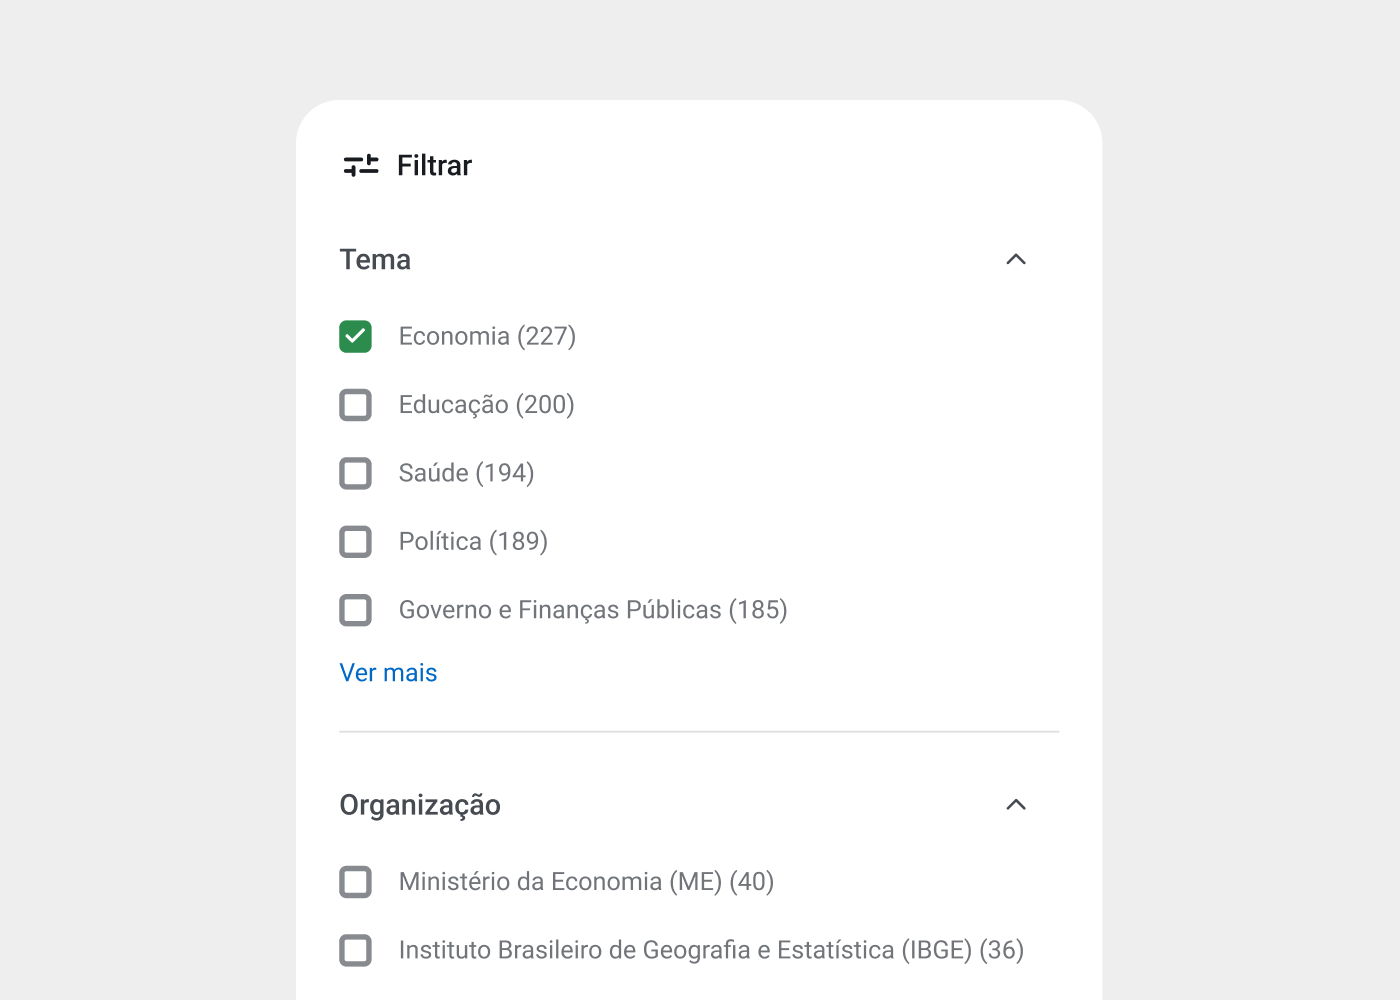Select Governo e Finanças Públicas checkbox
This screenshot has width=1400, height=1000.
pos(355,610)
